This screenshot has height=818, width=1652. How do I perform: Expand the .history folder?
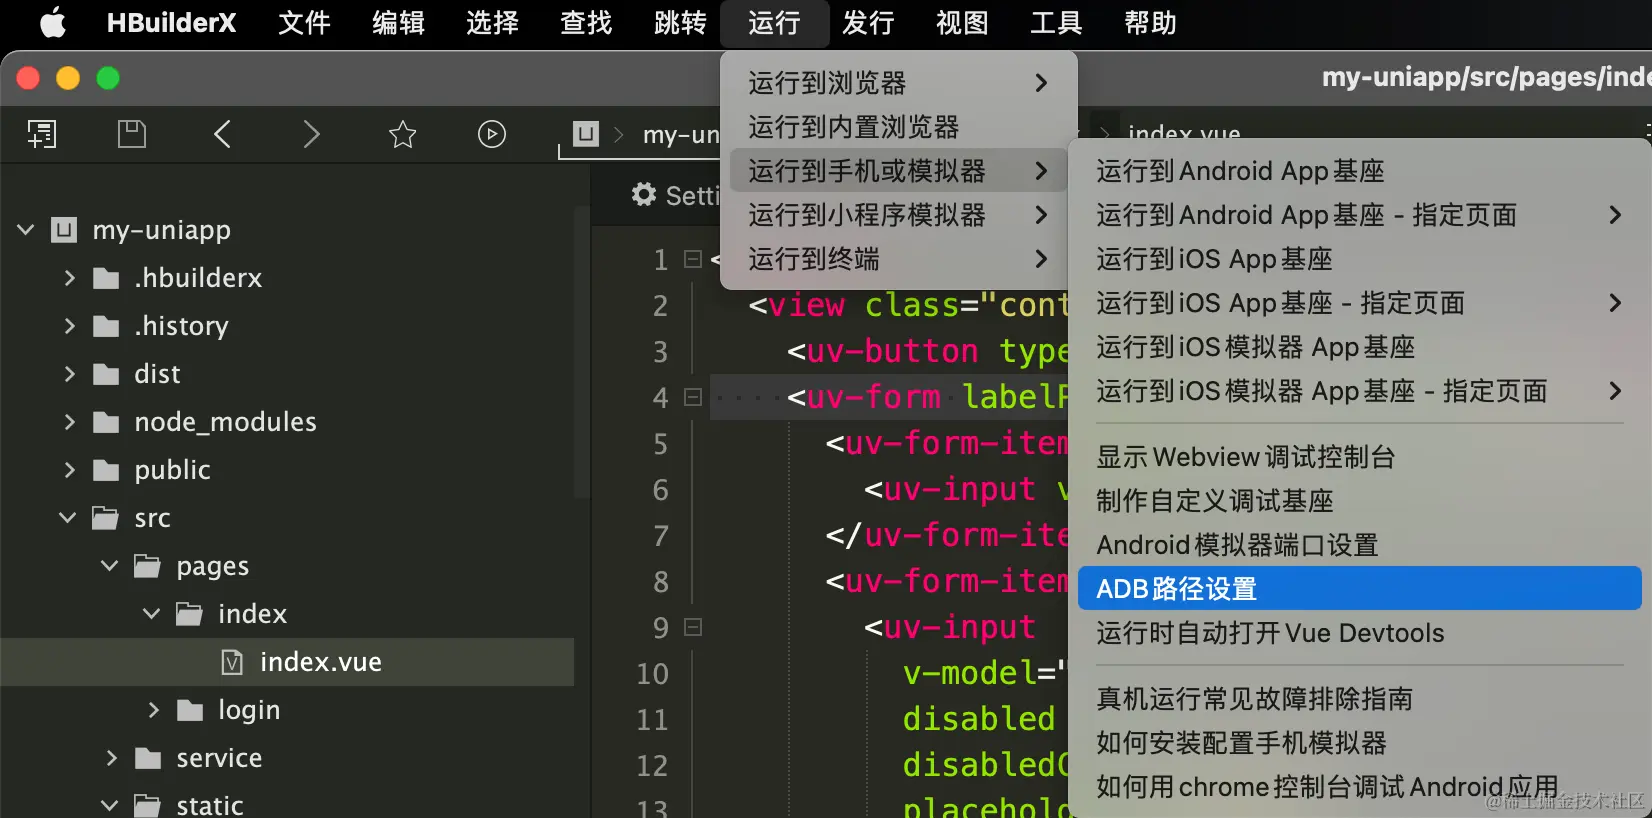[69, 326]
